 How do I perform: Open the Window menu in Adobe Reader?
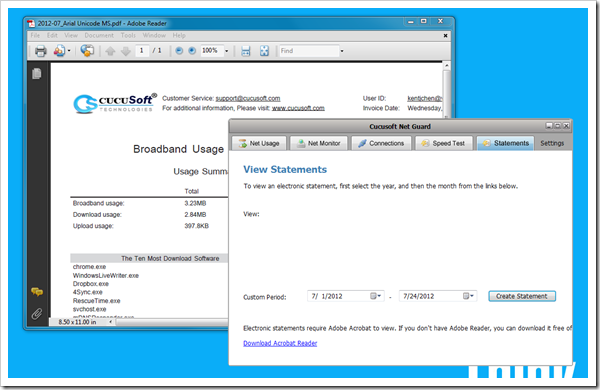[154, 35]
